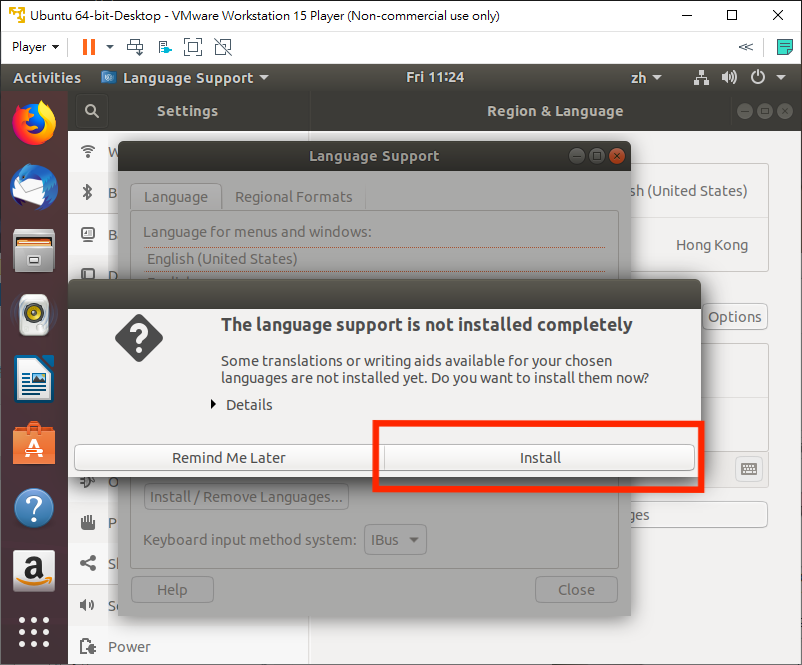
Task: Click Hong Kong formats row
Action: click(x=699, y=245)
